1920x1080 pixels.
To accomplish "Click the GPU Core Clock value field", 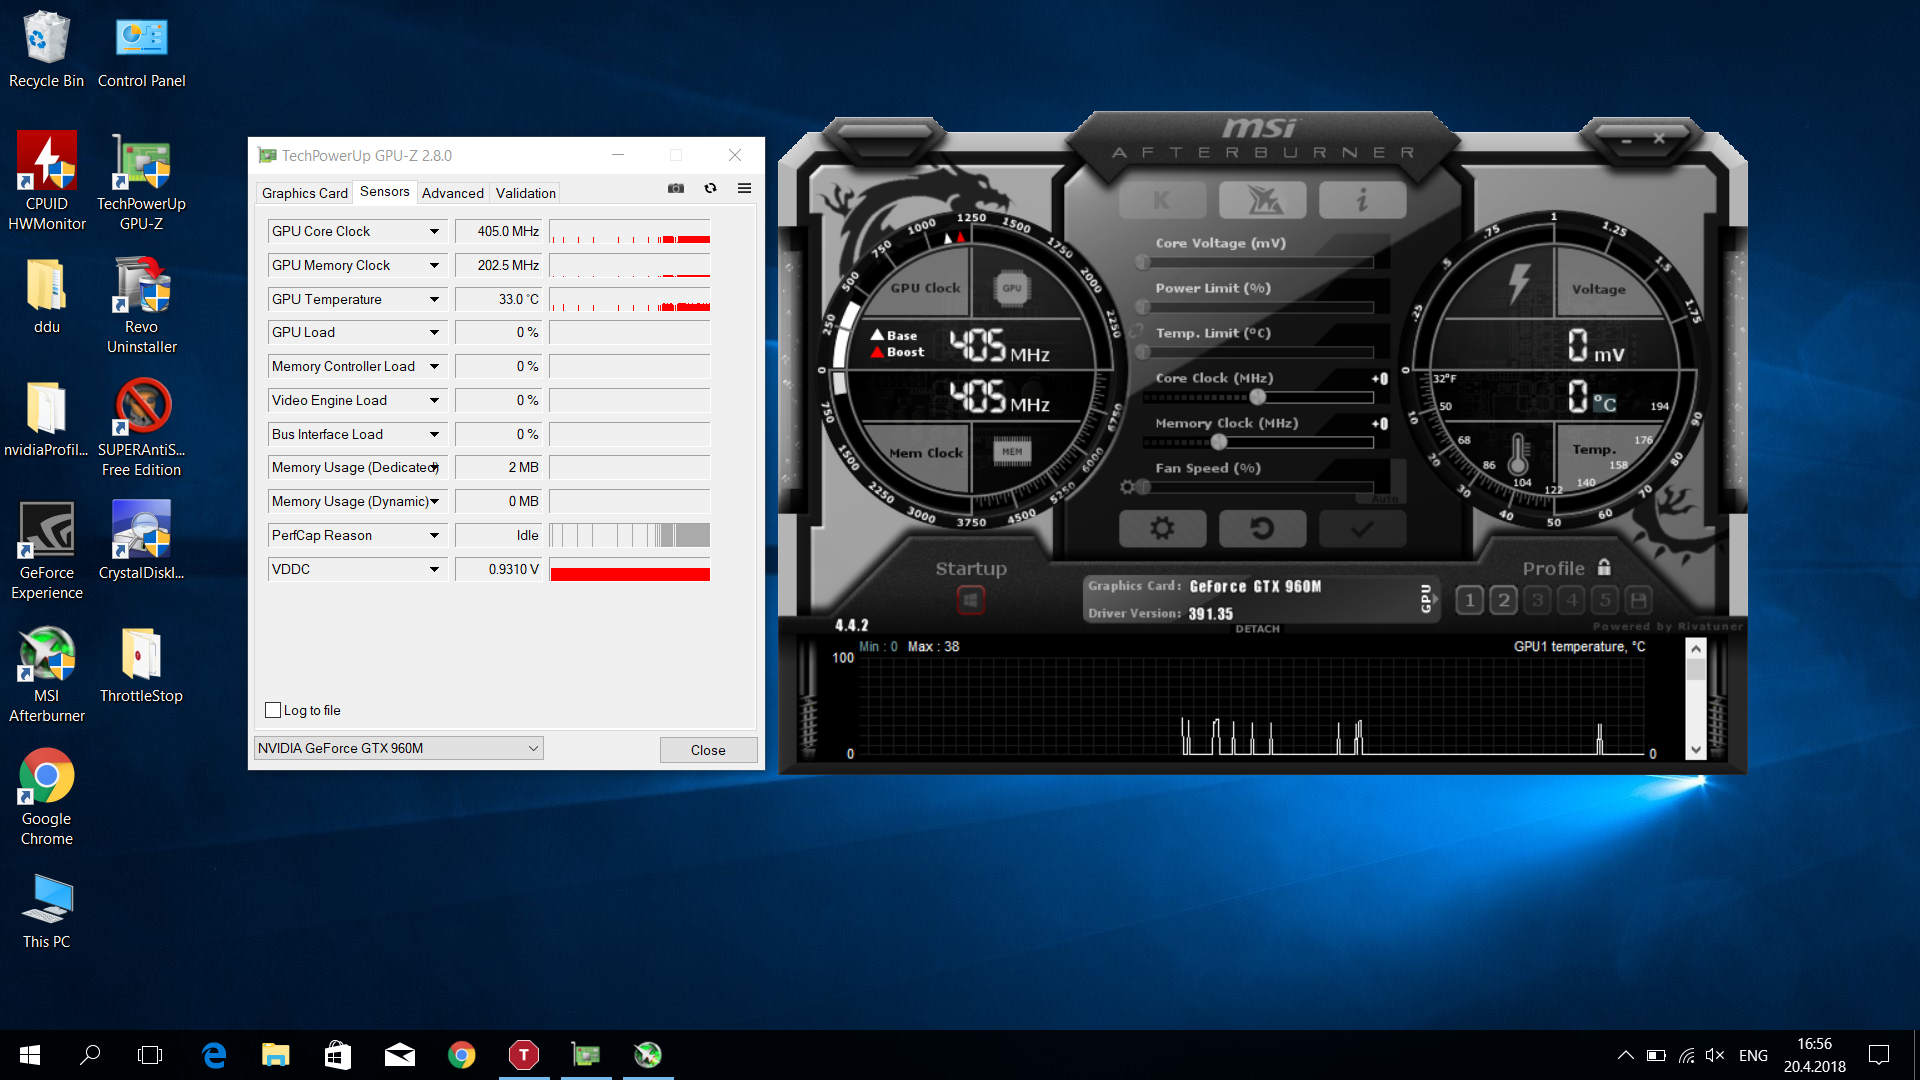I will [498, 231].
